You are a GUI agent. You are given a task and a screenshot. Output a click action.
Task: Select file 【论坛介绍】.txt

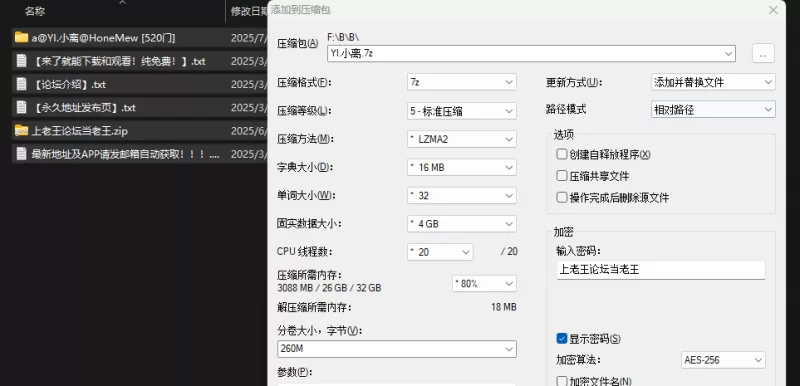click(x=140, y=84)
